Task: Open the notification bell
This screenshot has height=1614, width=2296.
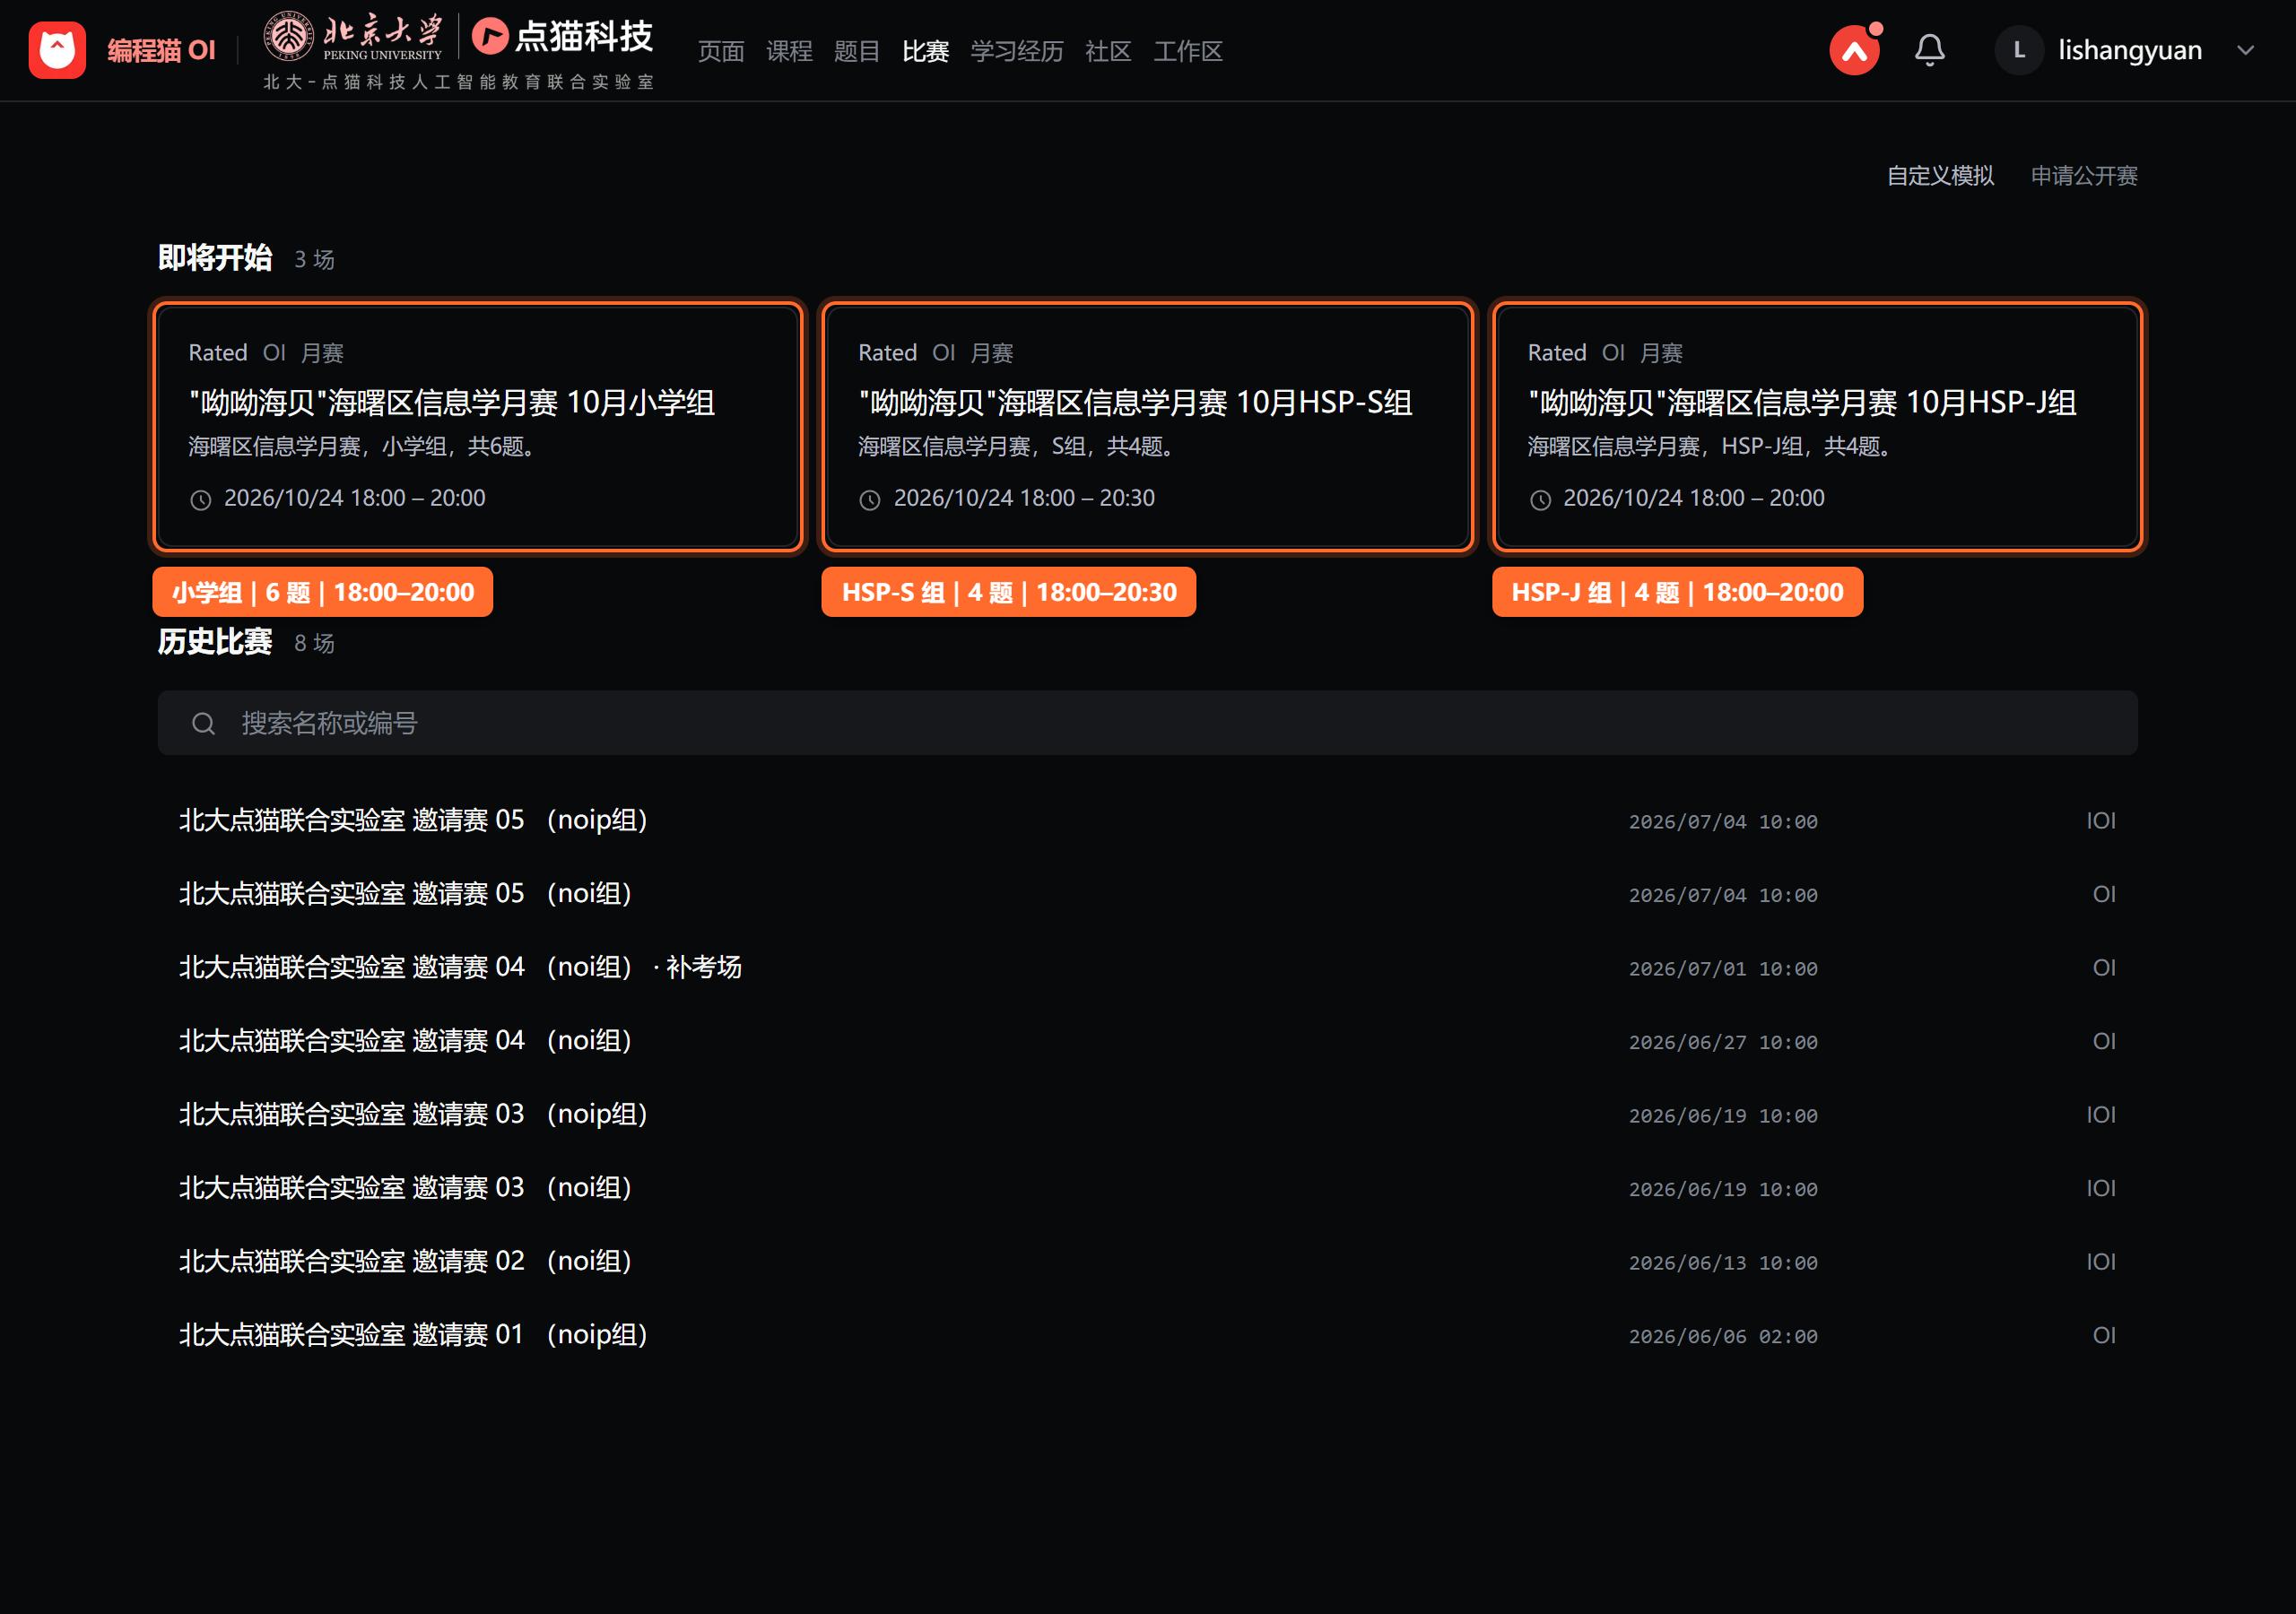Action: 1929,50
